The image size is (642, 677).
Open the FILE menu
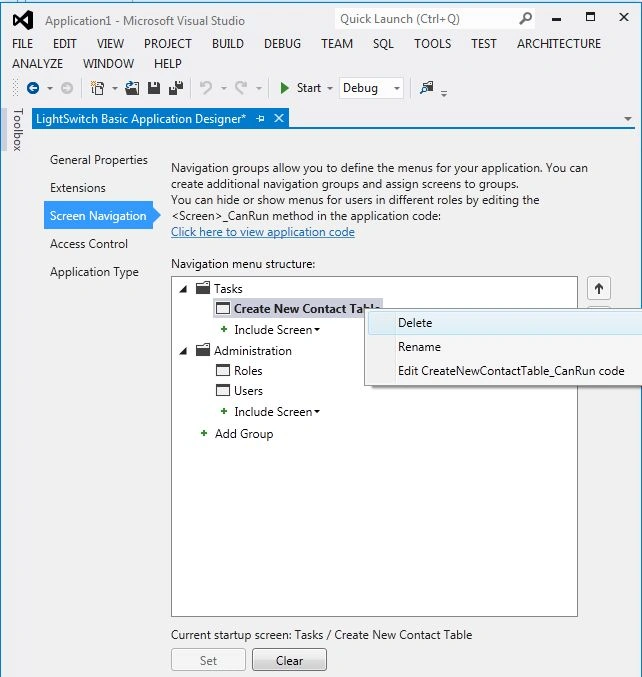click(22, 44)
